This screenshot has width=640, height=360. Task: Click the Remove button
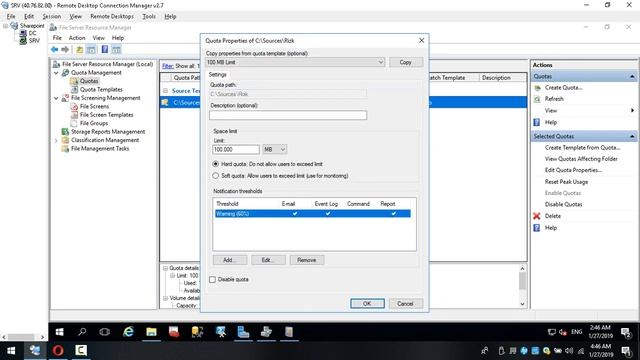pos(307,260)
